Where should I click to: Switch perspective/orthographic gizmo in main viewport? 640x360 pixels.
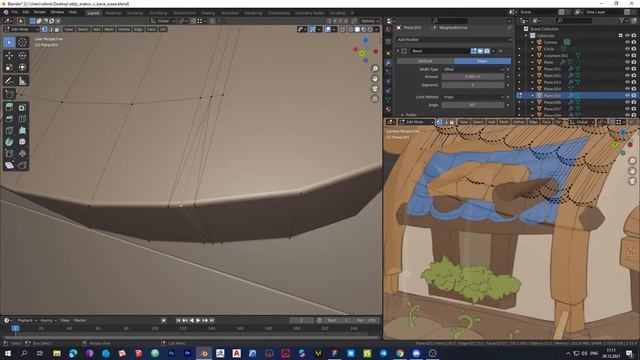(x=375, y=98)
